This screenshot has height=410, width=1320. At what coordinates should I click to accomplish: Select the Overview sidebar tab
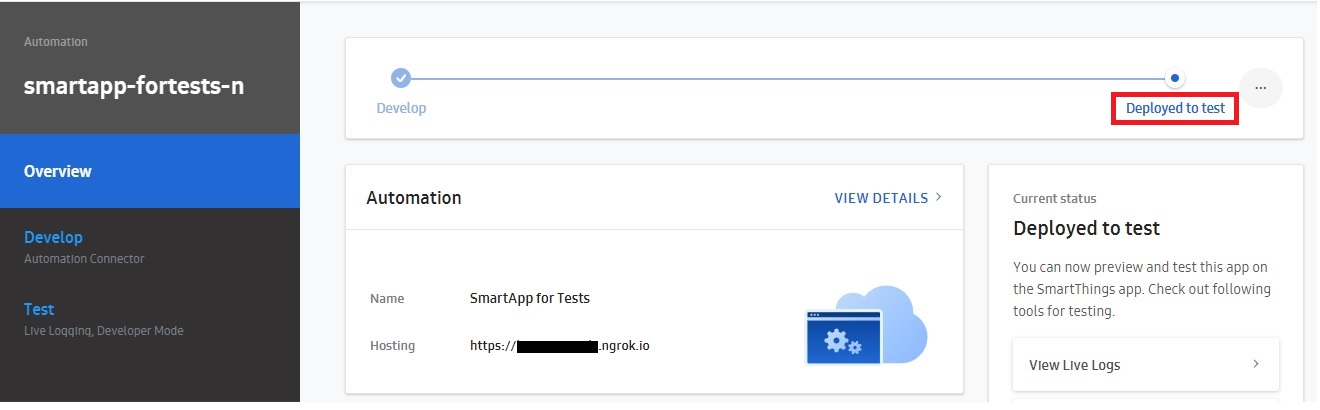point(150,171)
